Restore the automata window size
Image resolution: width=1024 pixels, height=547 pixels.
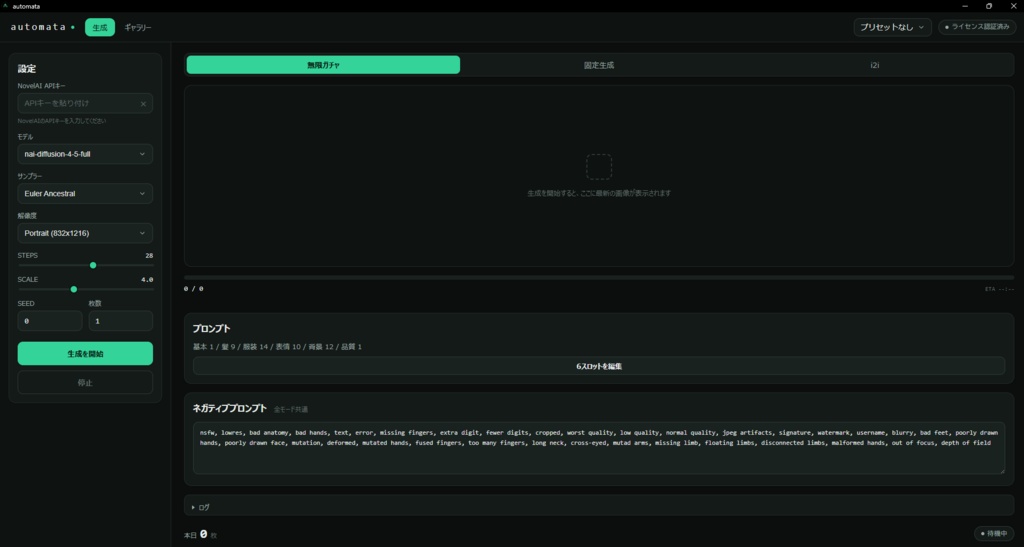pos(989,6)
